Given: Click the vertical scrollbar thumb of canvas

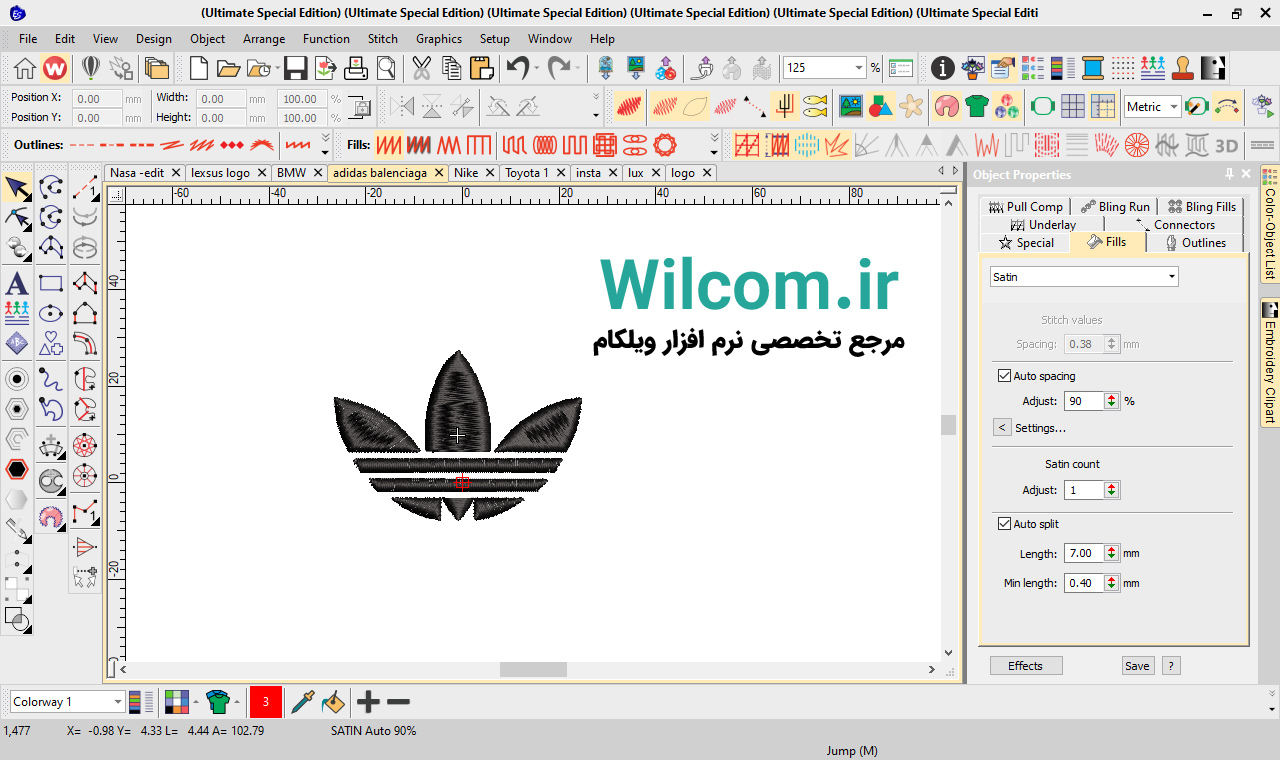Looking at the screenshot, I should (948, 425).
